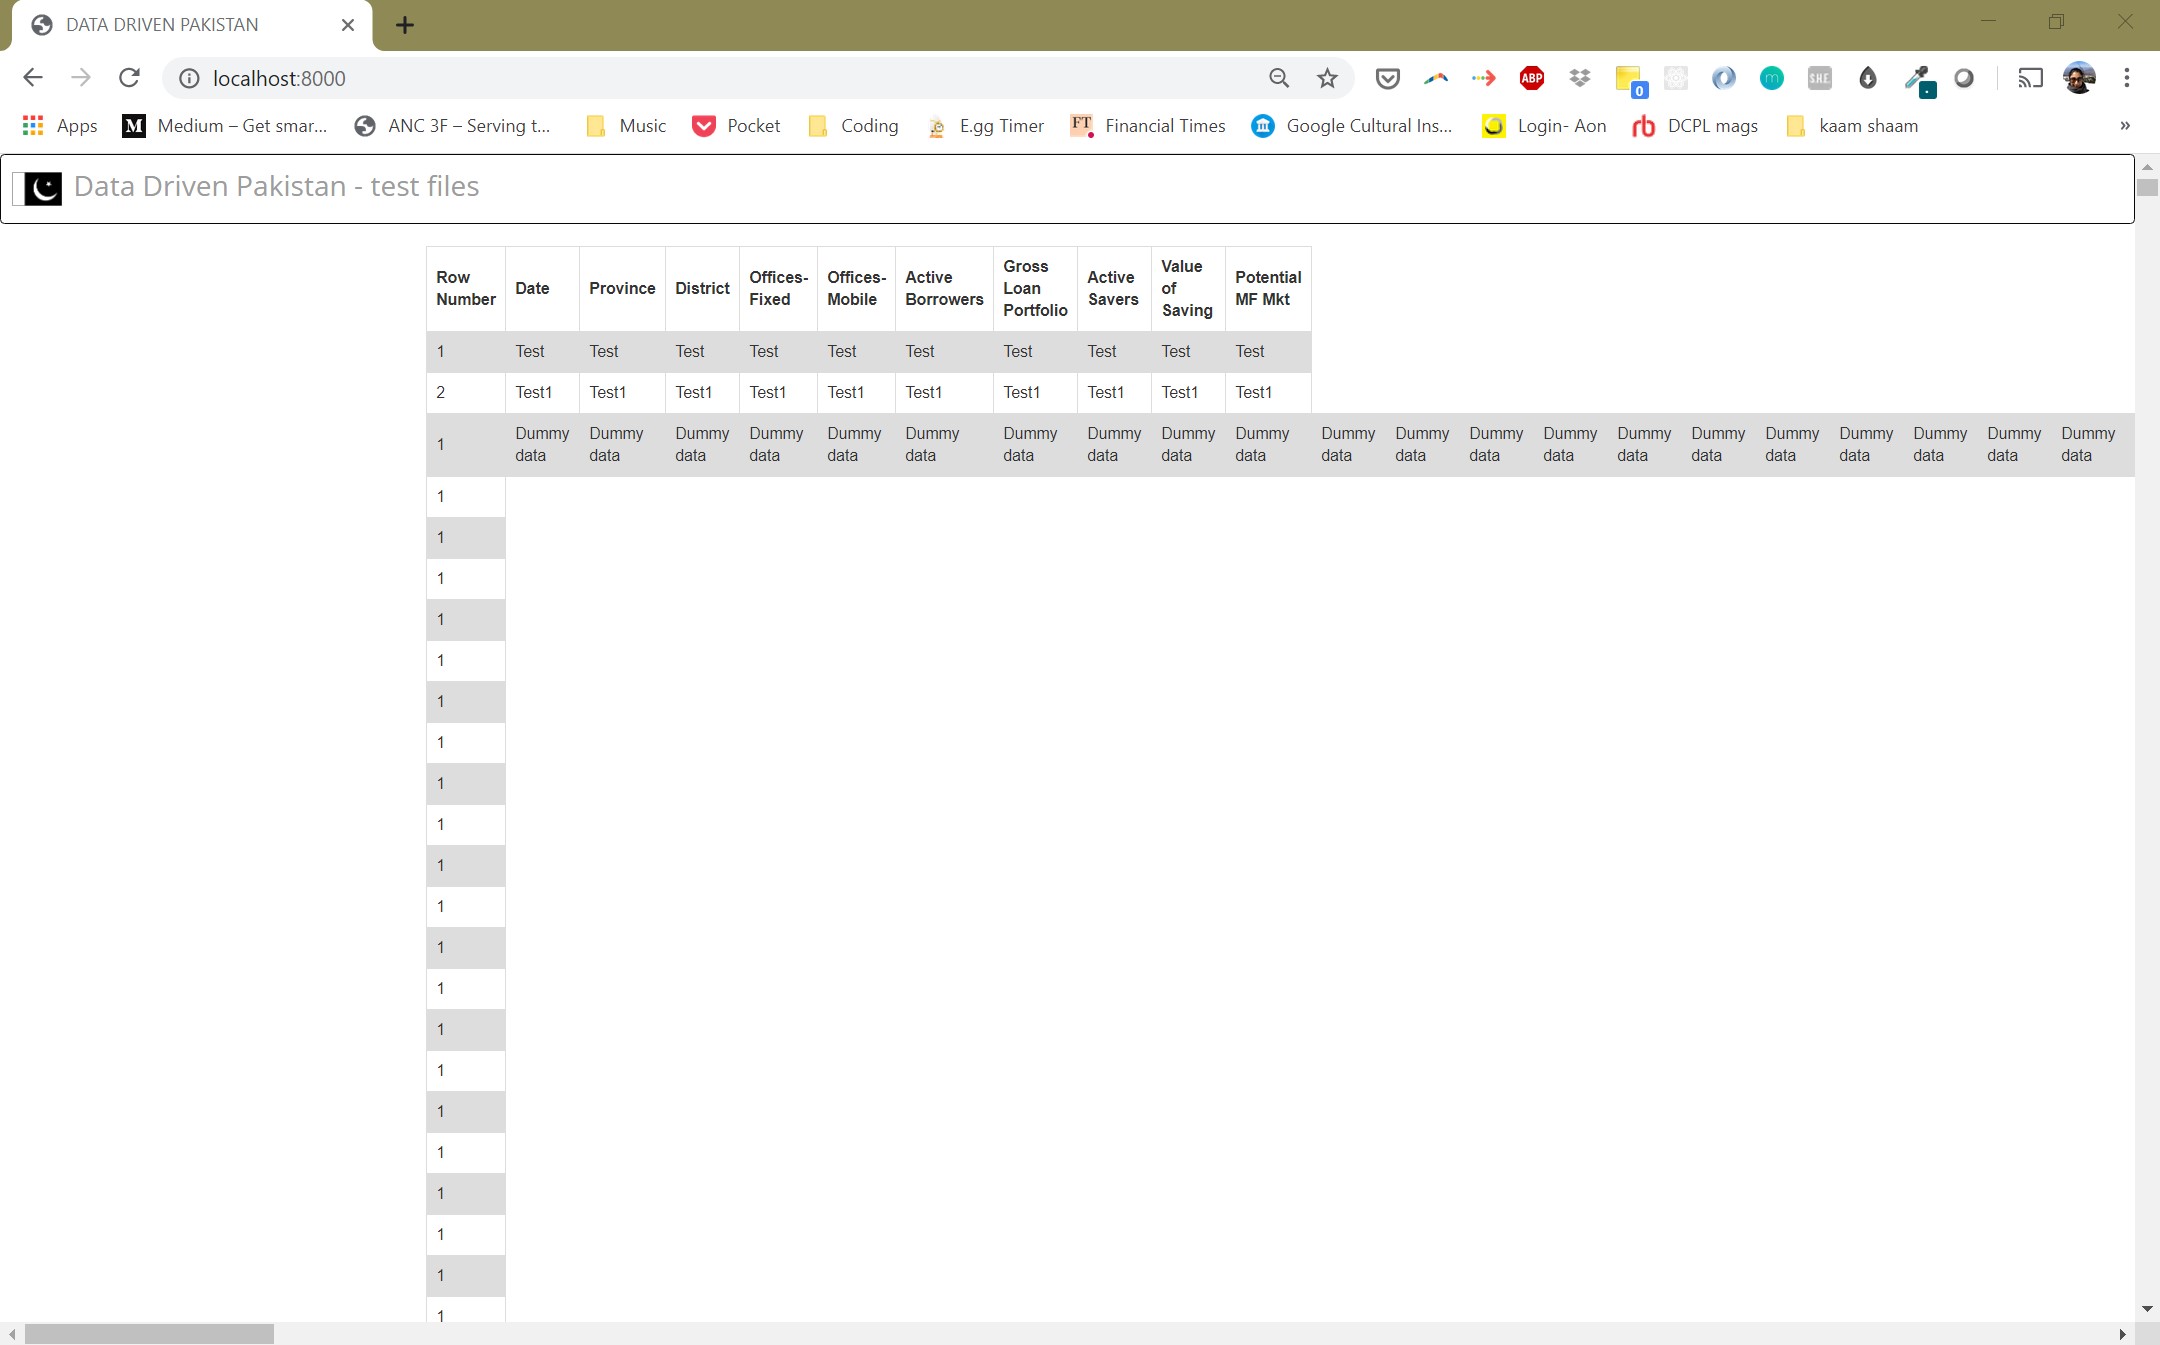Viewport: 2160px width, 1345px height.
Task: Open a new browser tab
Action: [x=404, y=25]
